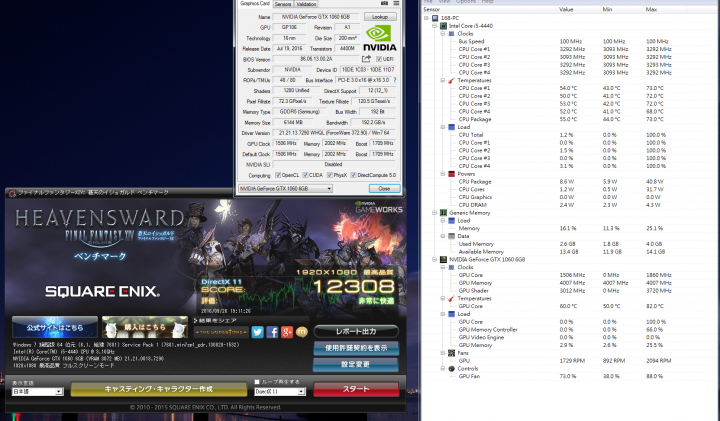720x421 pixels.
Task: Collapse the Intel Core i5-4440 node
Action: pyautogui.click(x=434, y=26)
